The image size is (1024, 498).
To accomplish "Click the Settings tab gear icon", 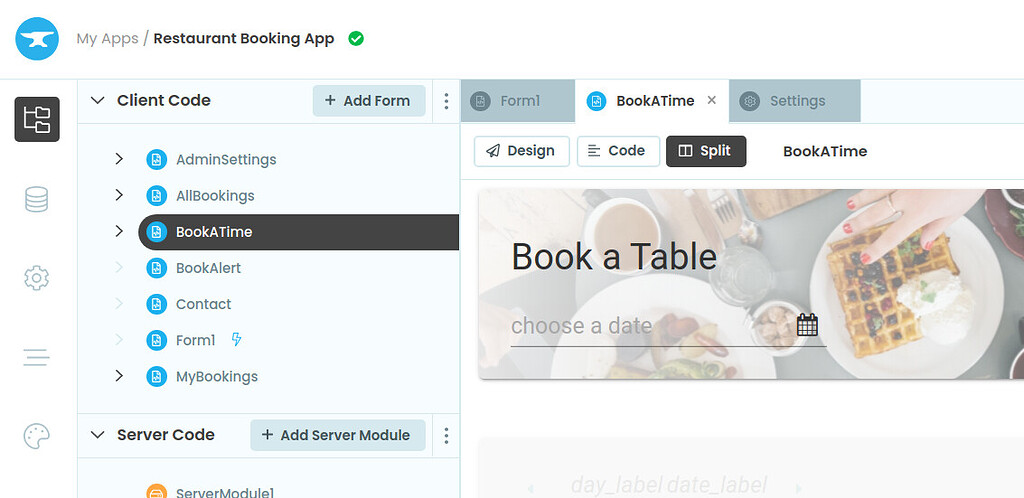I will click(x=749, y=101).
